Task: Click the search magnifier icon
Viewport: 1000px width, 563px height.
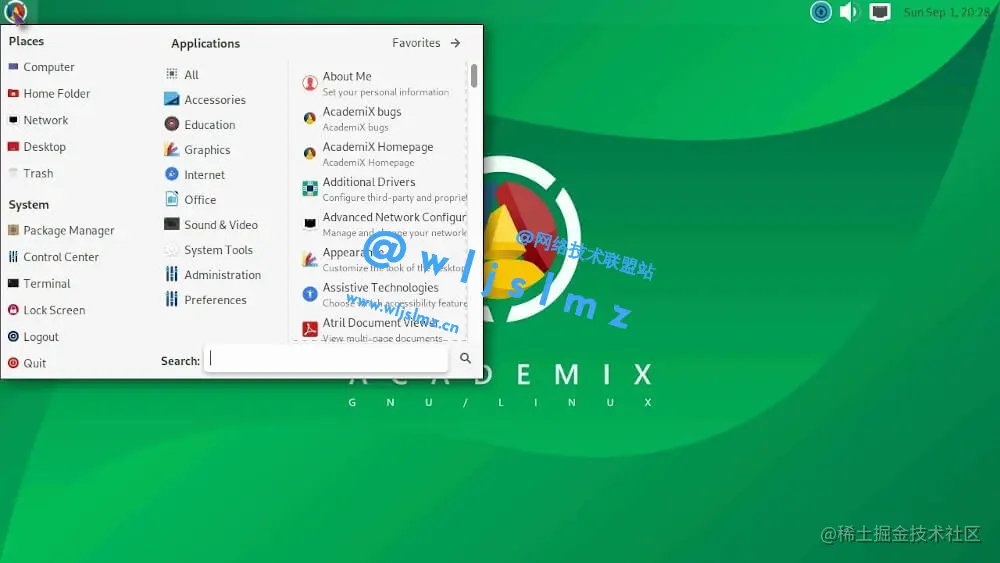Action: [466, 358]
